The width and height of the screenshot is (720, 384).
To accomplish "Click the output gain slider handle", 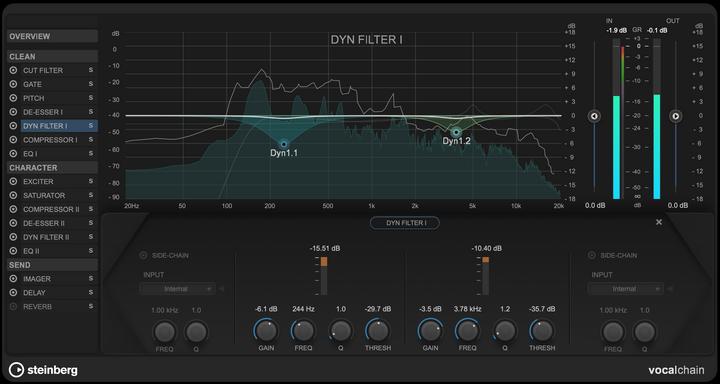I will pyautogui.click(x=675, y=117).
